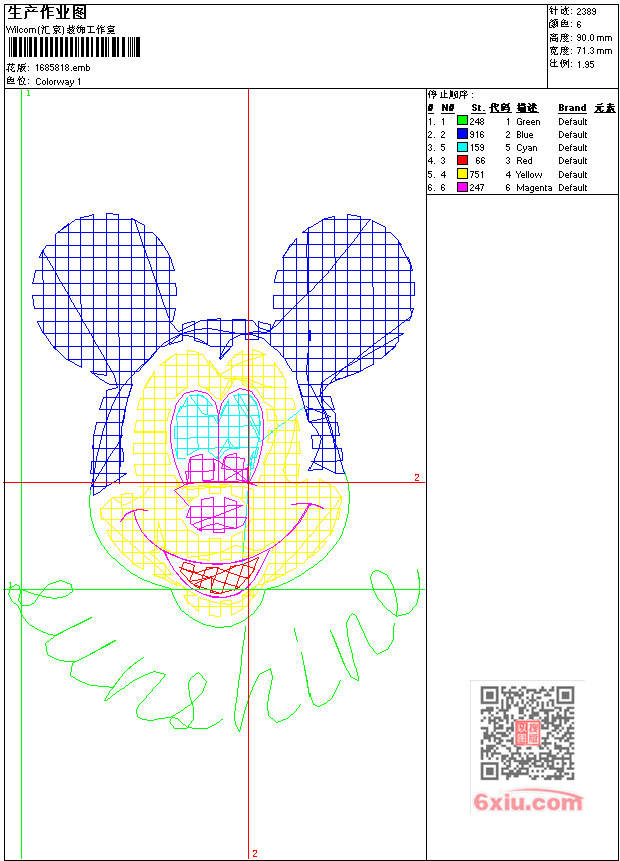Click Default brand in the Green row
This screenshot has width=620, height=861.
(x=573, y=121)
